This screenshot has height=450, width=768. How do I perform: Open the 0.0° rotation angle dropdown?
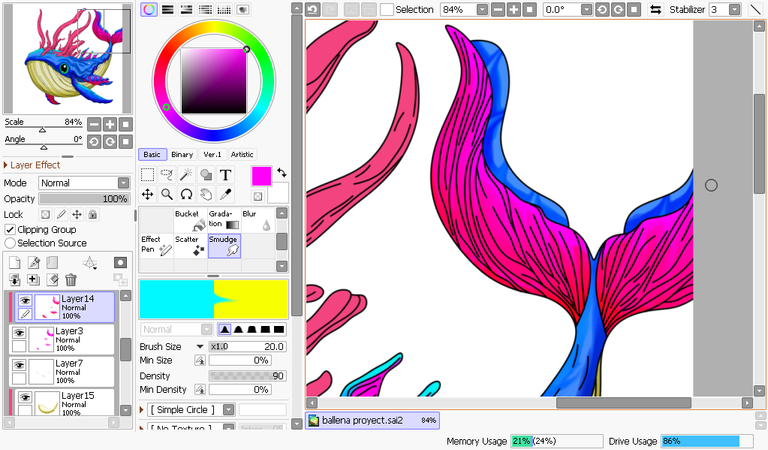[586, 9]
